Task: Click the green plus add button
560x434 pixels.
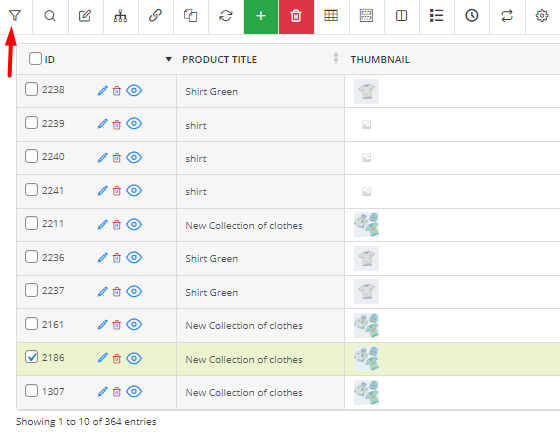Action: [261, 17]
